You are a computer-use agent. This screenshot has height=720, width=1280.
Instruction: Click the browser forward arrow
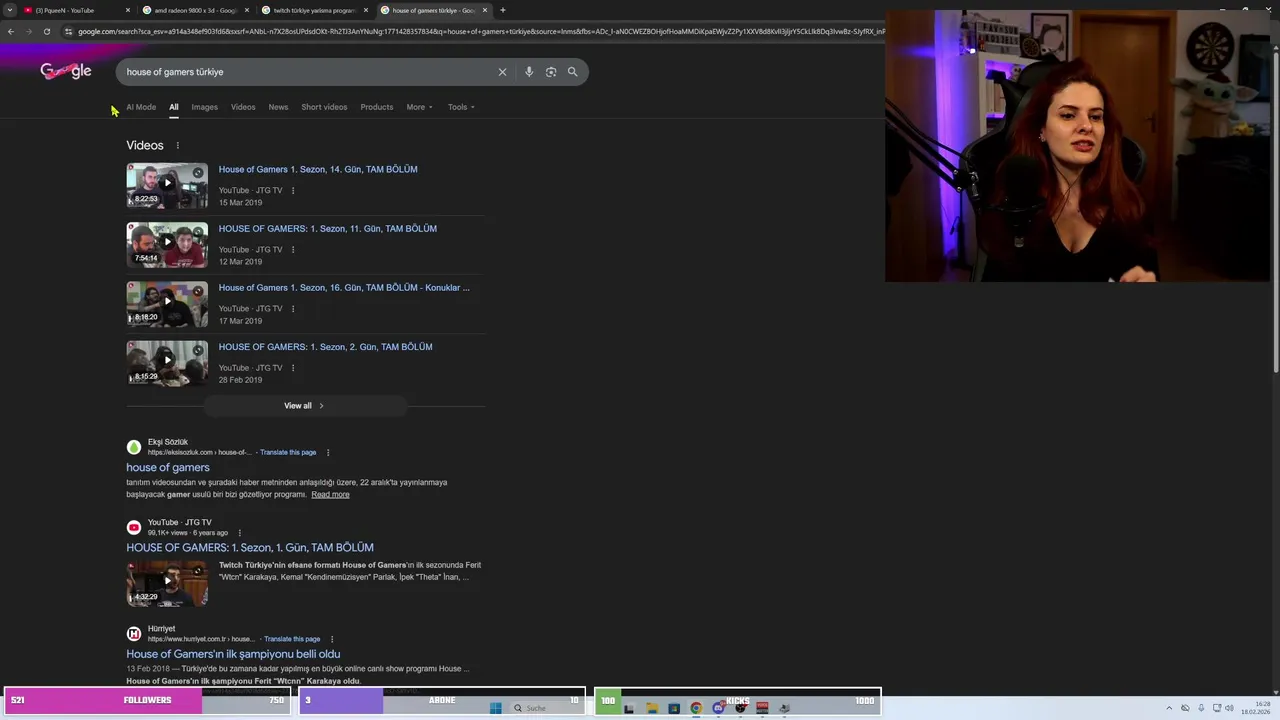[x=28, y=31]
